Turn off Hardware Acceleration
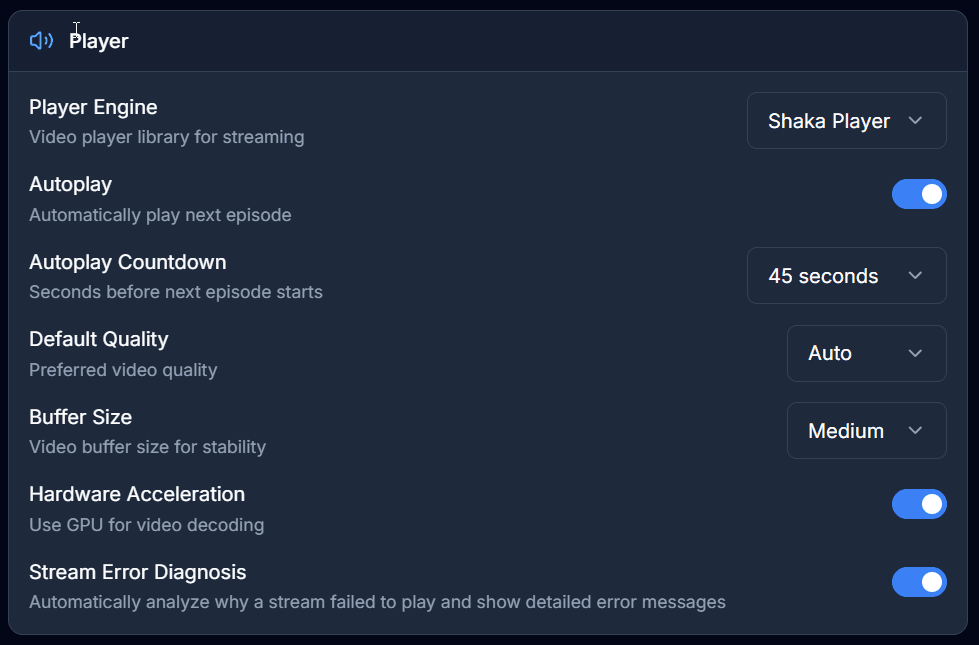 coord(919,504)
